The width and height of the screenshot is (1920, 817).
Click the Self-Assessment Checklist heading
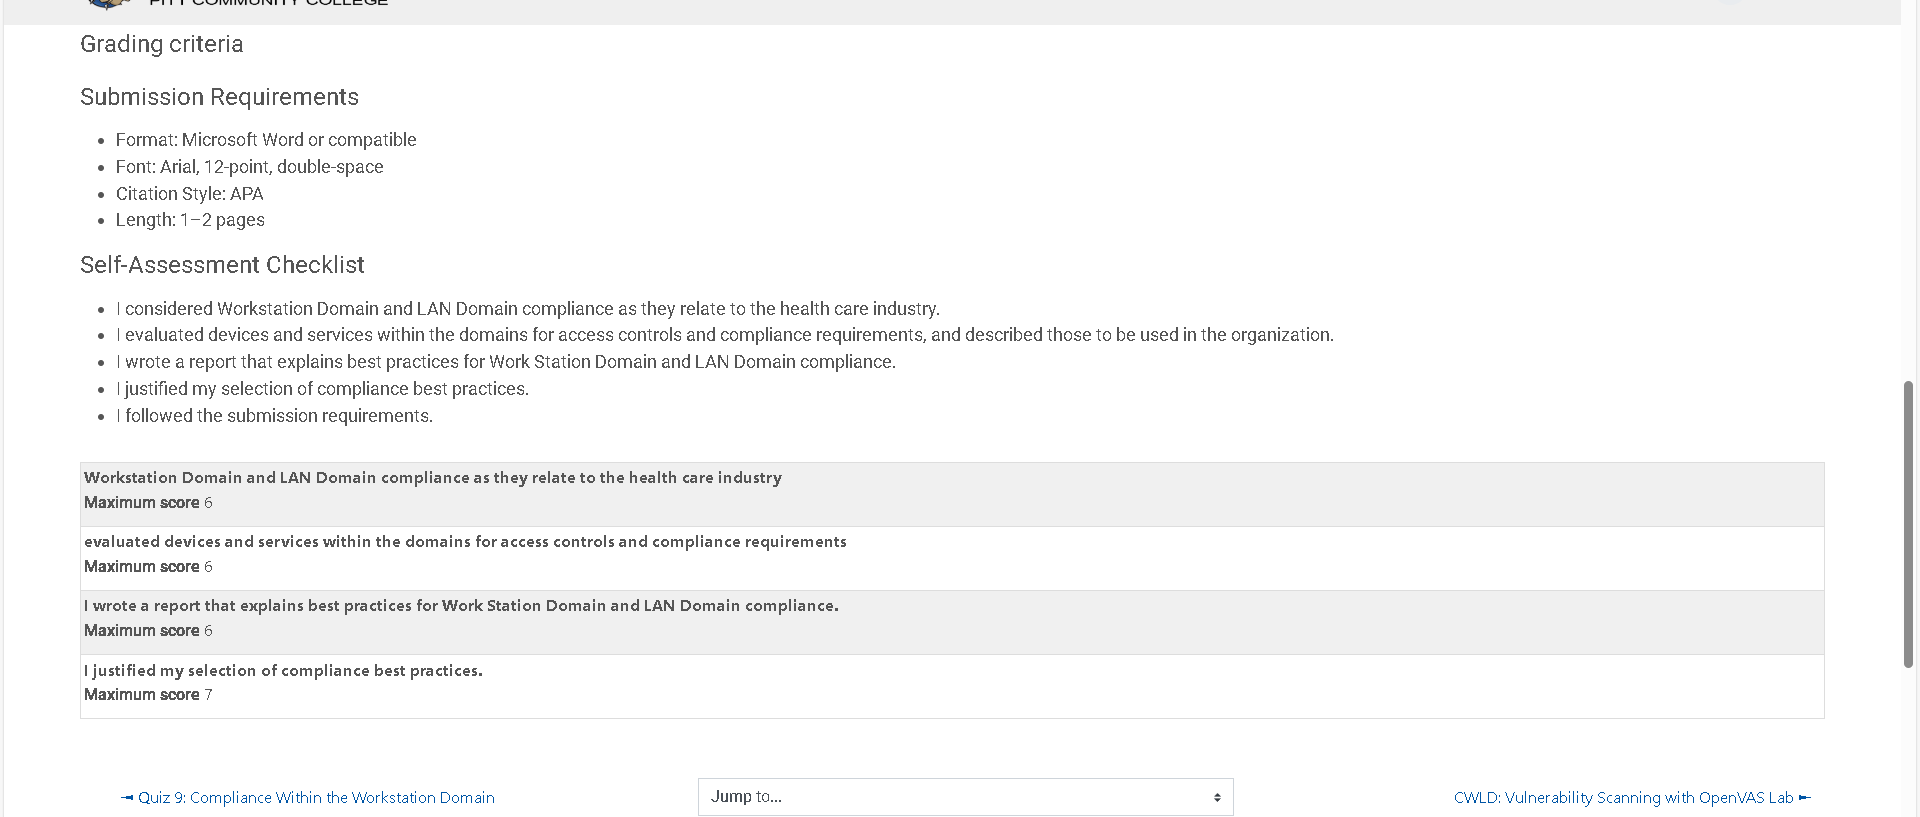point(222,265)
